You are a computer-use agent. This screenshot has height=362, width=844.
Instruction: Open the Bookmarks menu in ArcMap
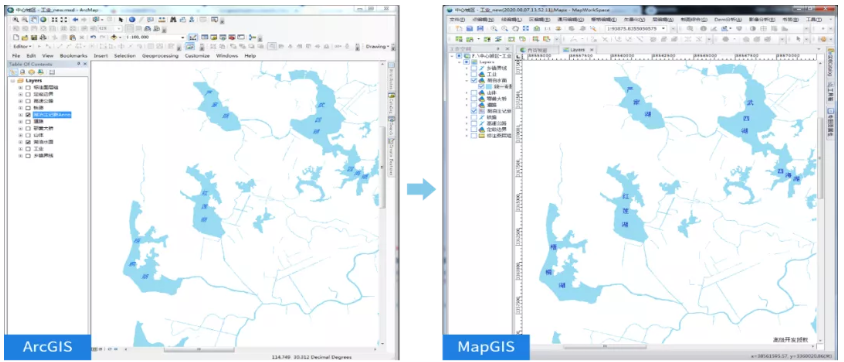(73, 56)
